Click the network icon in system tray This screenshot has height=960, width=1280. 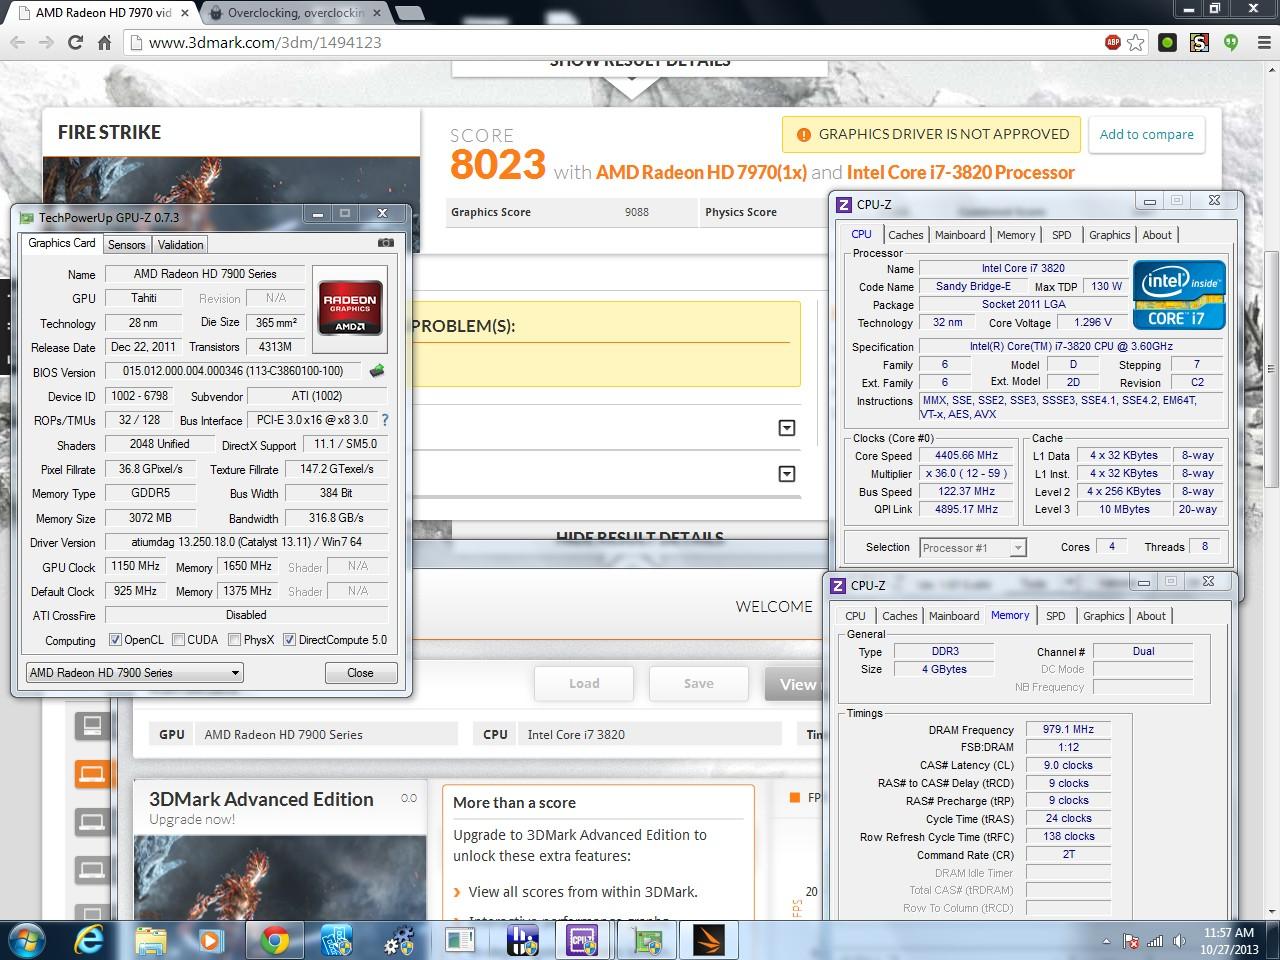[1155, 941]
